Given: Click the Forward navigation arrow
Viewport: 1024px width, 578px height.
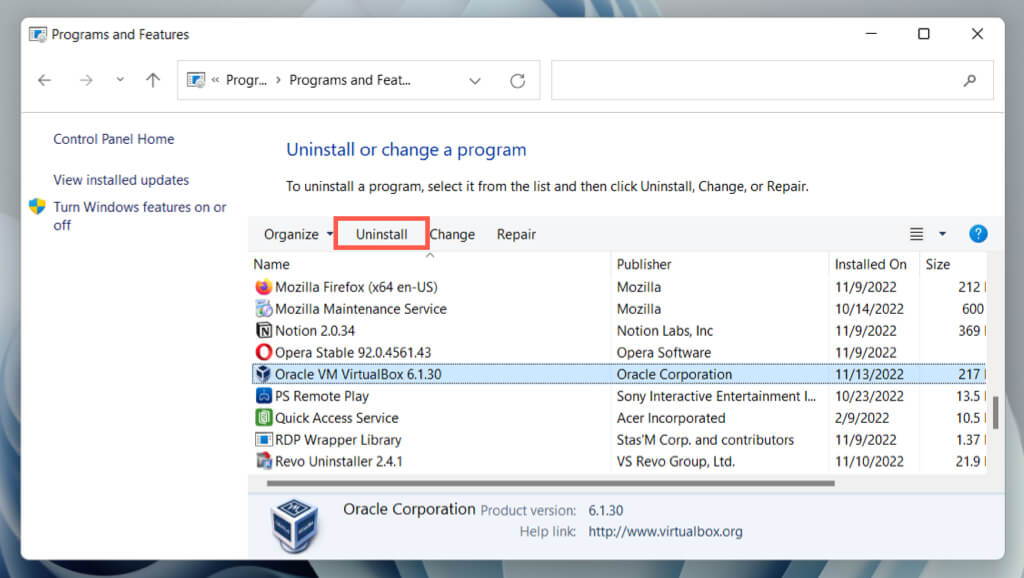Looking at the screenshot, I should [x=86, y=80].
